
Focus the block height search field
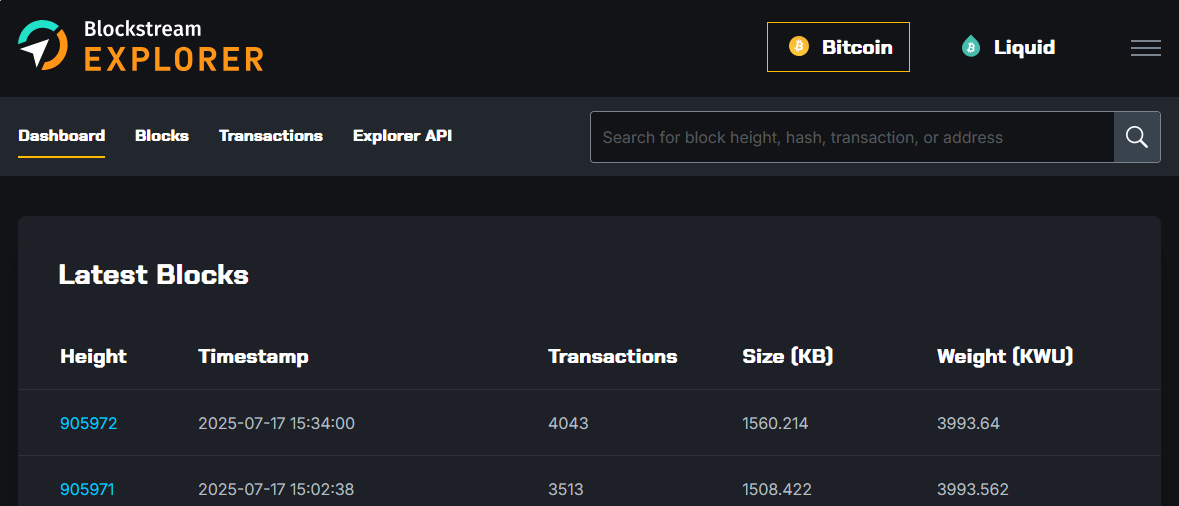point(852,137)
